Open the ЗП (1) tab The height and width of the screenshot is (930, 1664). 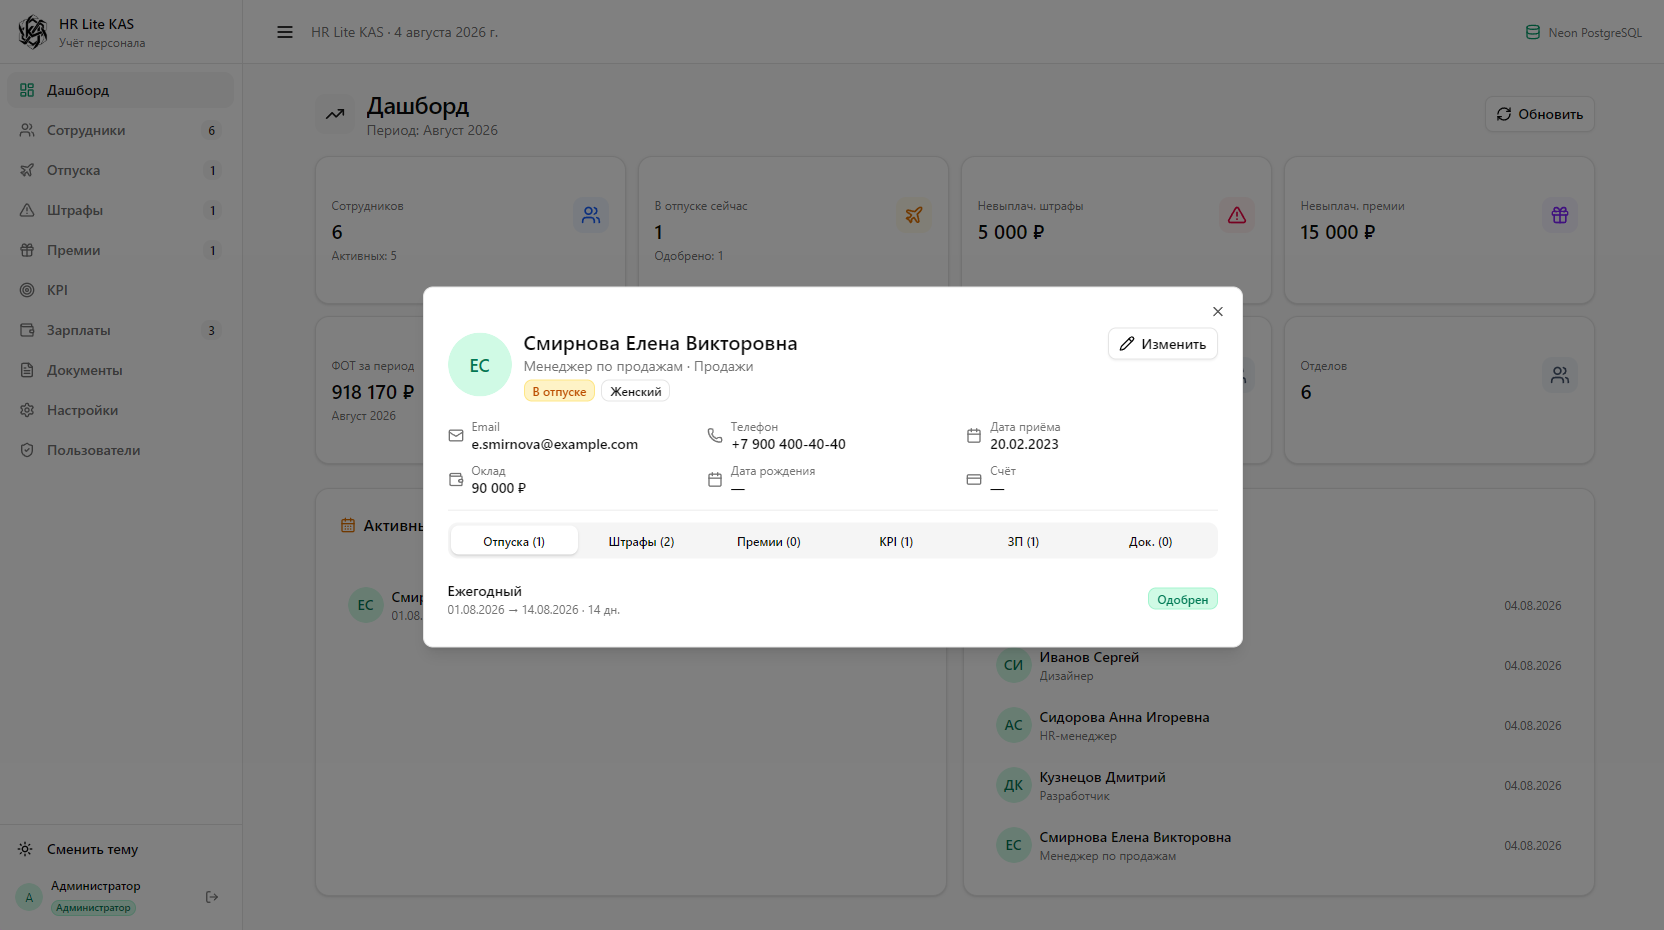point(1023,541)
